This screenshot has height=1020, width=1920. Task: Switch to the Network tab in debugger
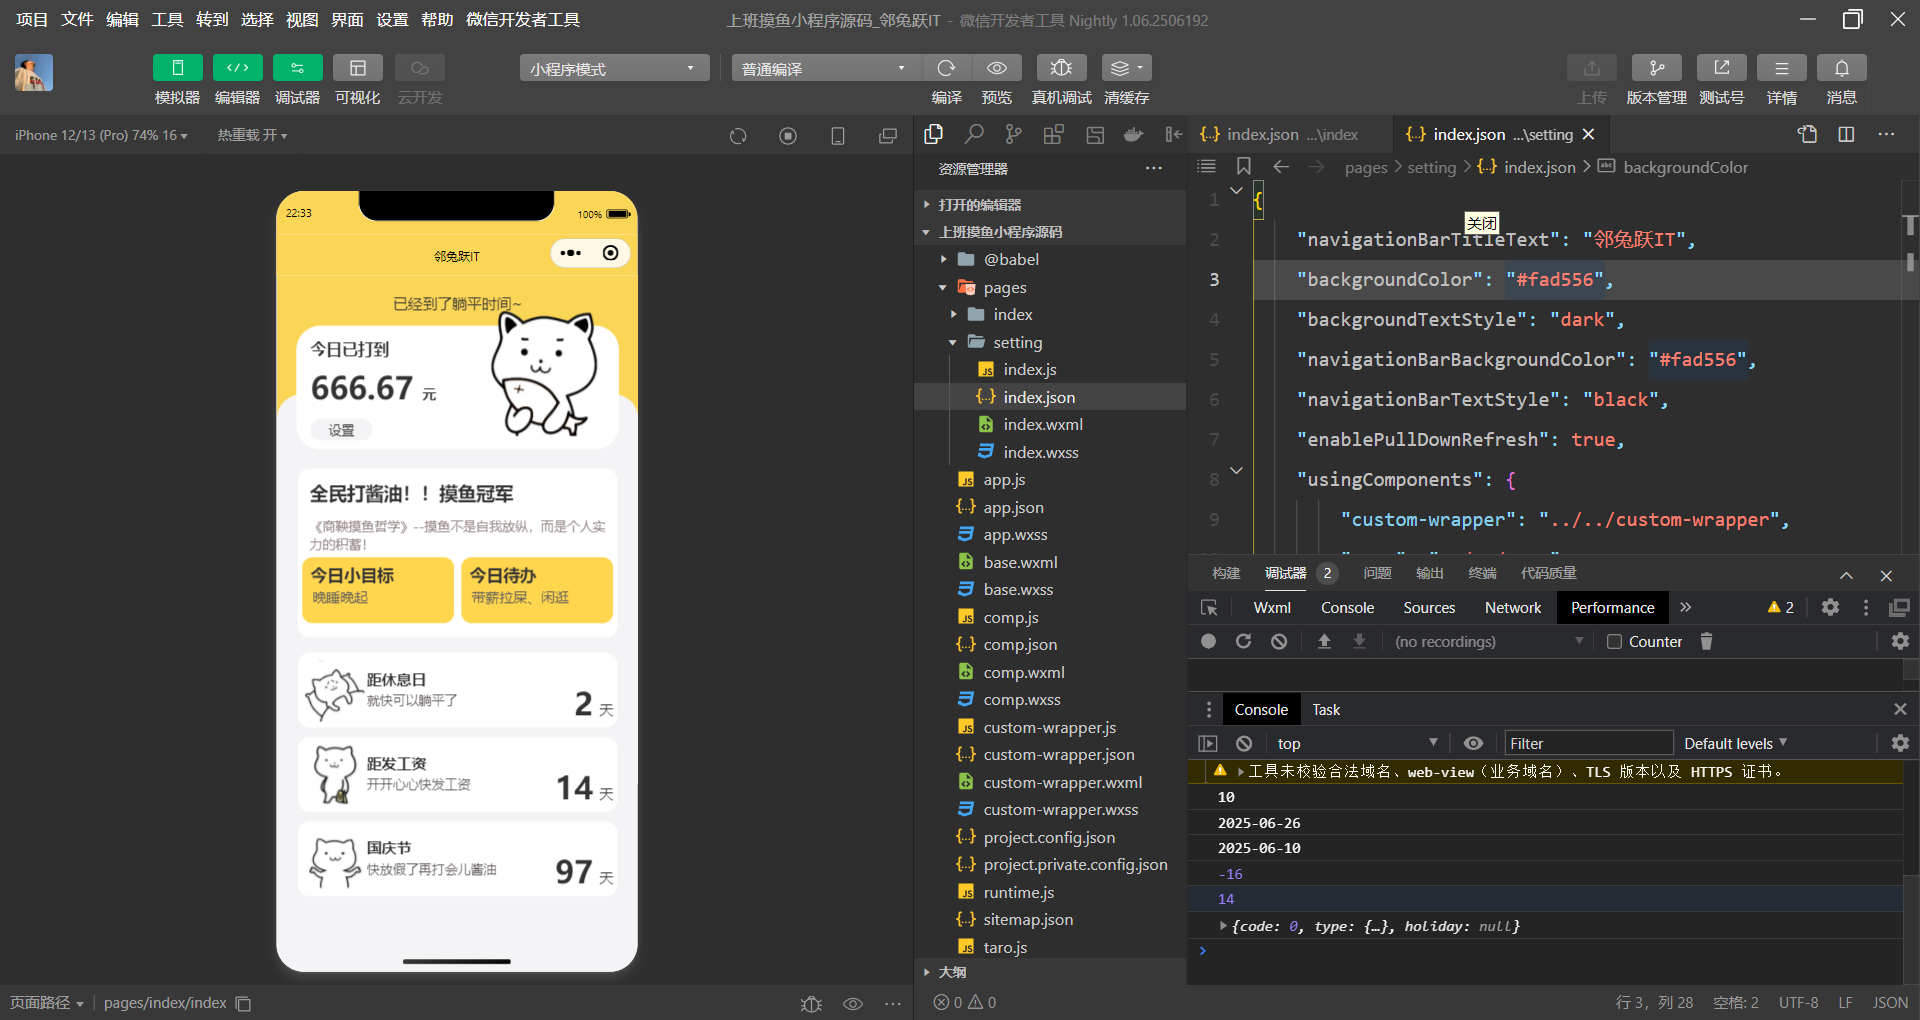[x=1512, y=608]
